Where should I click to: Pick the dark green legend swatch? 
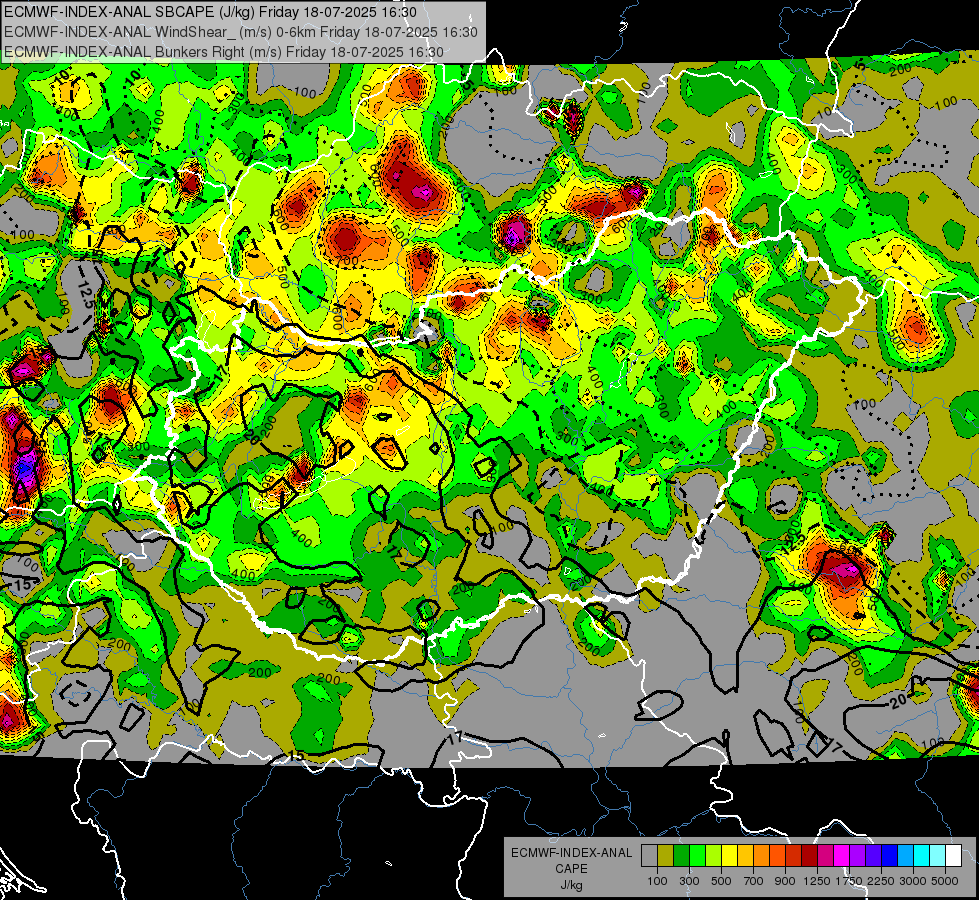681,855
